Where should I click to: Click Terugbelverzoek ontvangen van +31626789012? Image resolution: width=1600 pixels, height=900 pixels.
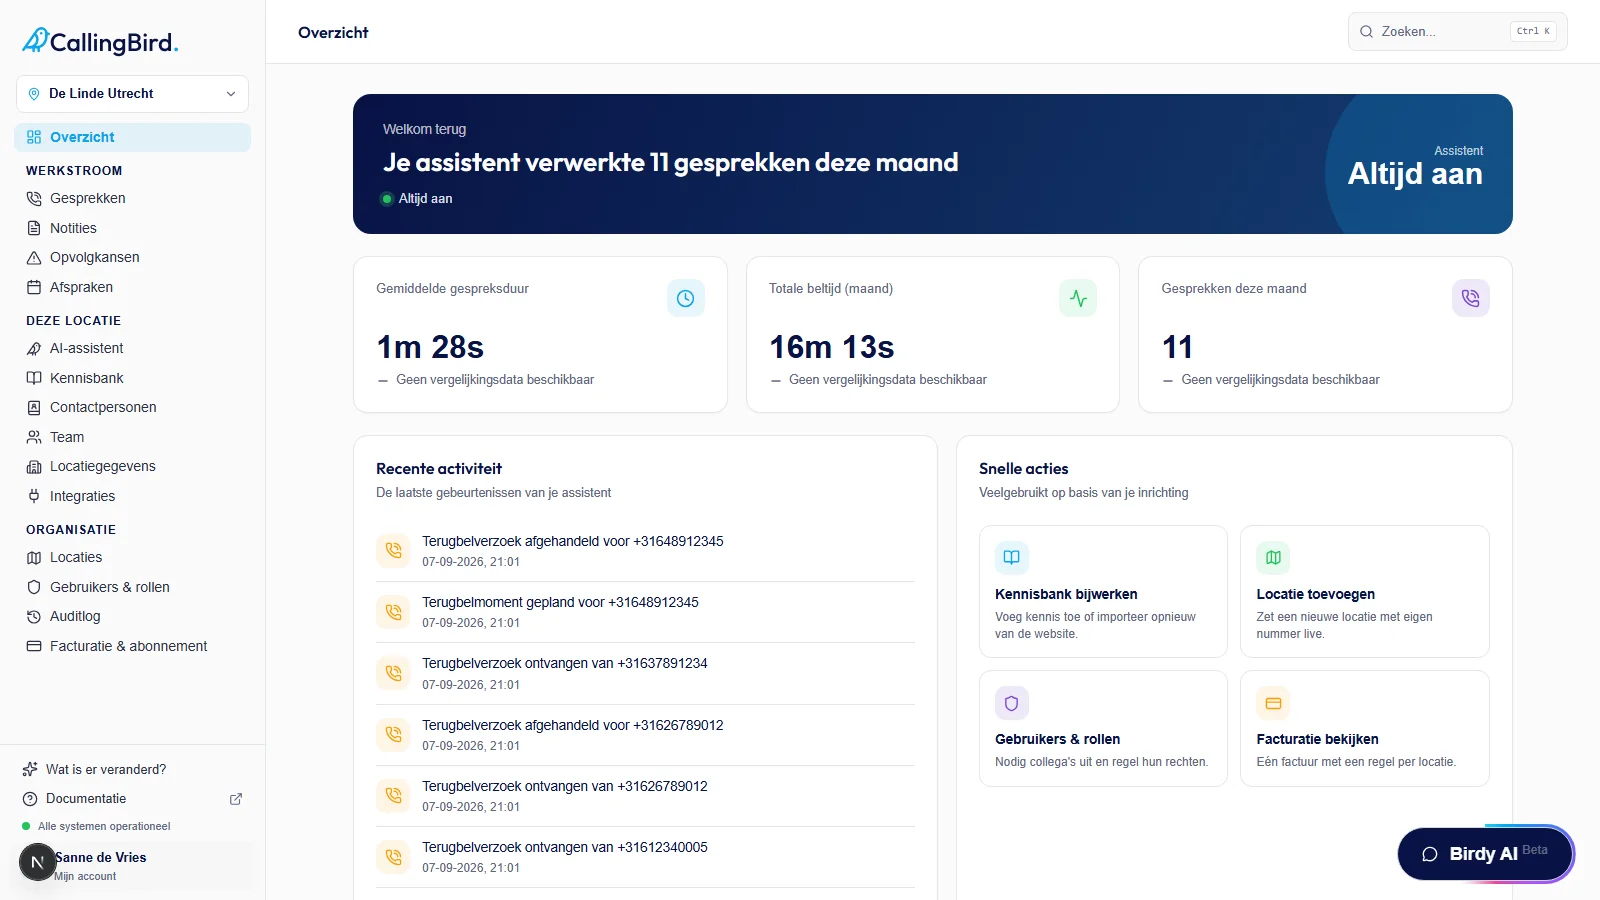565,786
